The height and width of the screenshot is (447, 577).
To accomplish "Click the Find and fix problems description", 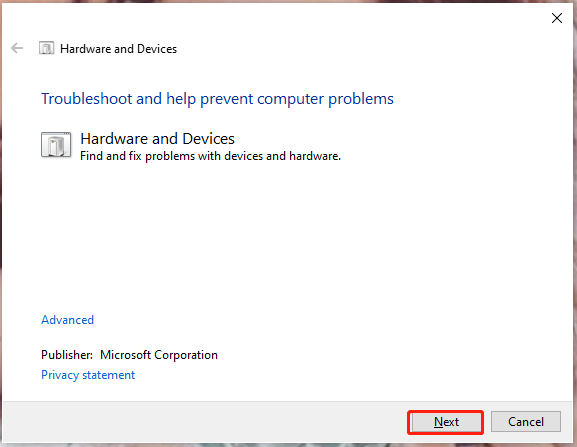I will pos(210,156).
